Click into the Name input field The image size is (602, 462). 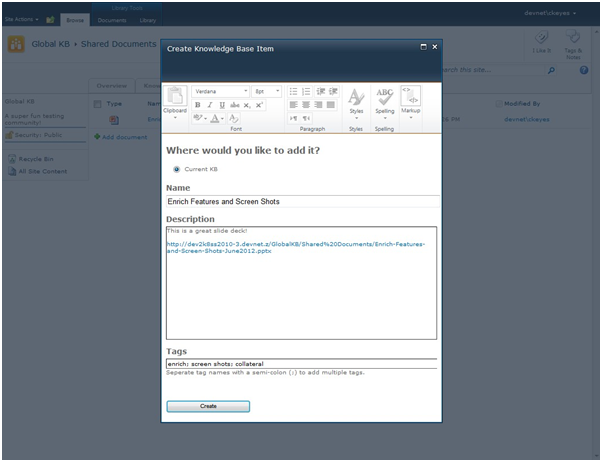pyautogui.click(x=301, y=201)
